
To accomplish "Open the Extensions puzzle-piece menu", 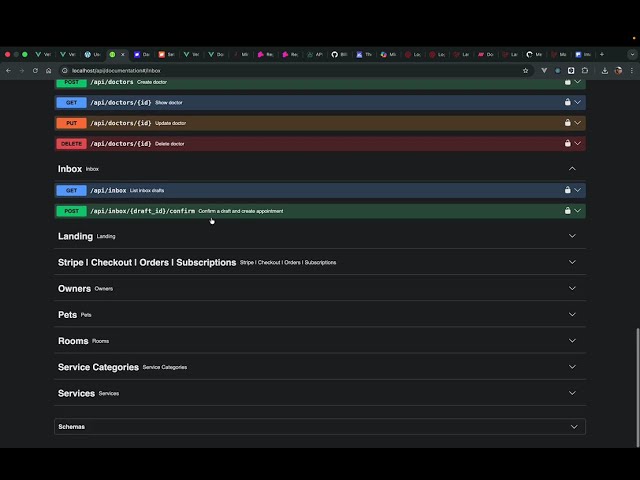I will 585,71.
